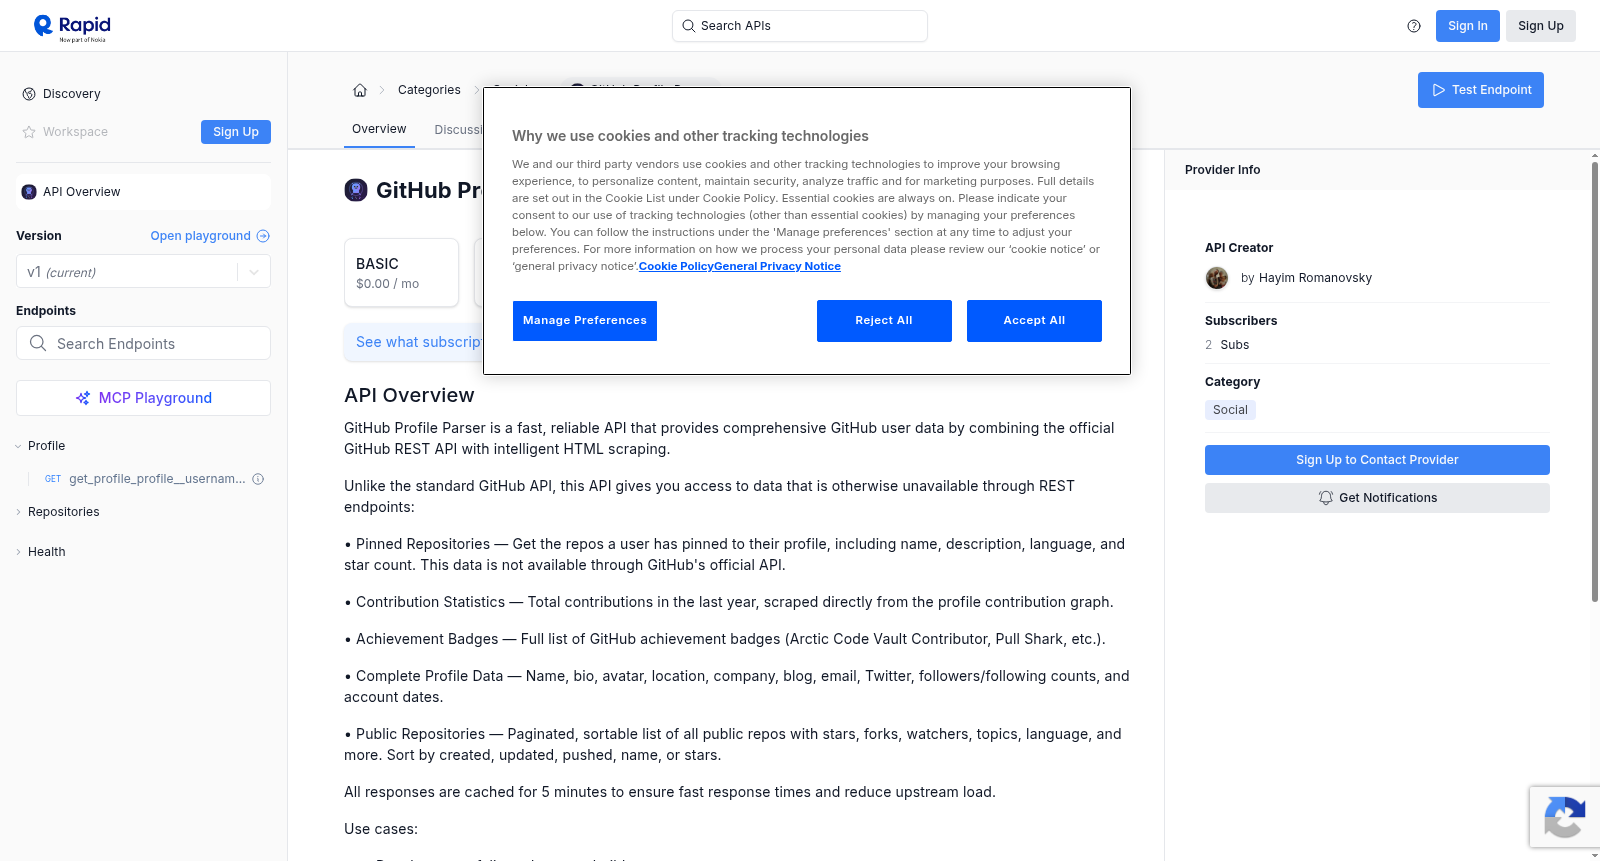Open API Overview in the sidebar
Screen dimensions: 1600x861
click(143, 192)
